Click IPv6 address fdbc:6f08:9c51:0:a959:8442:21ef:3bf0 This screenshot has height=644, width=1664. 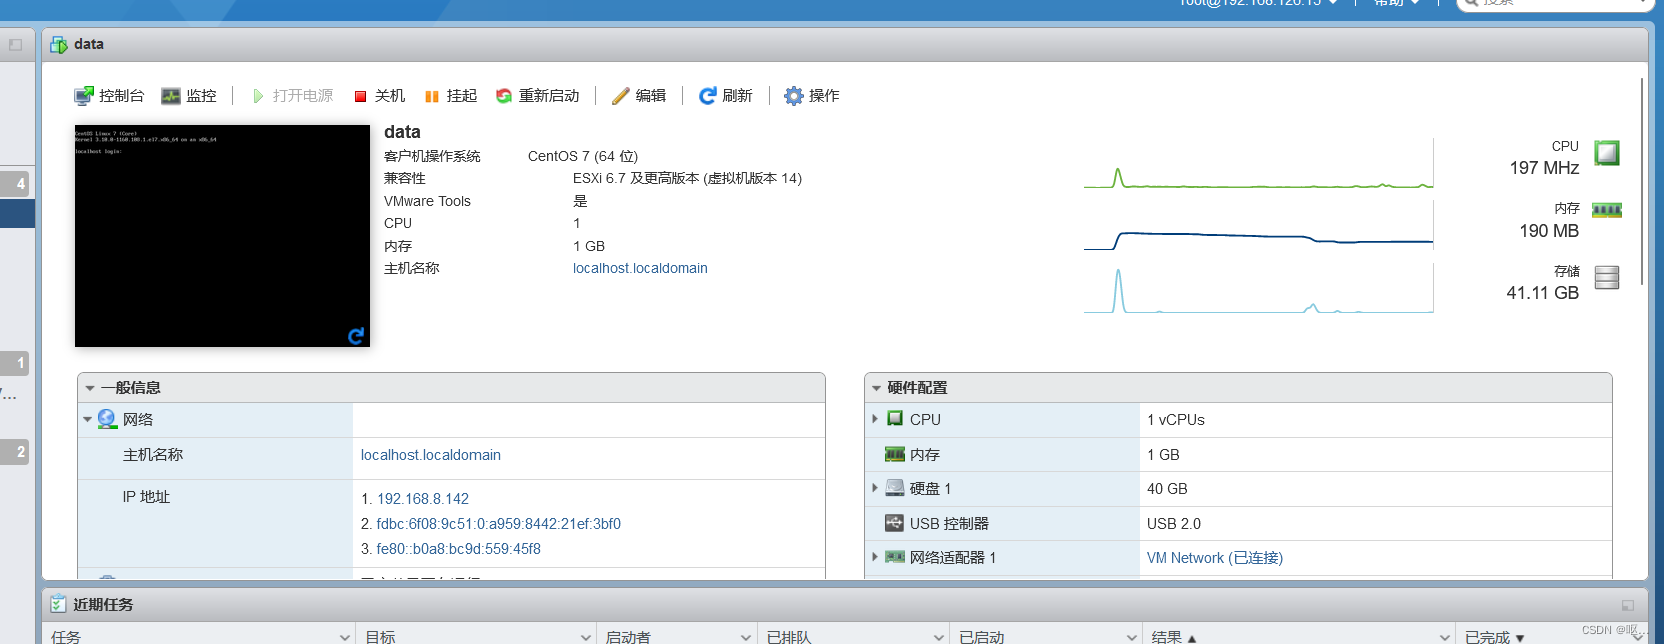point(499,524)
